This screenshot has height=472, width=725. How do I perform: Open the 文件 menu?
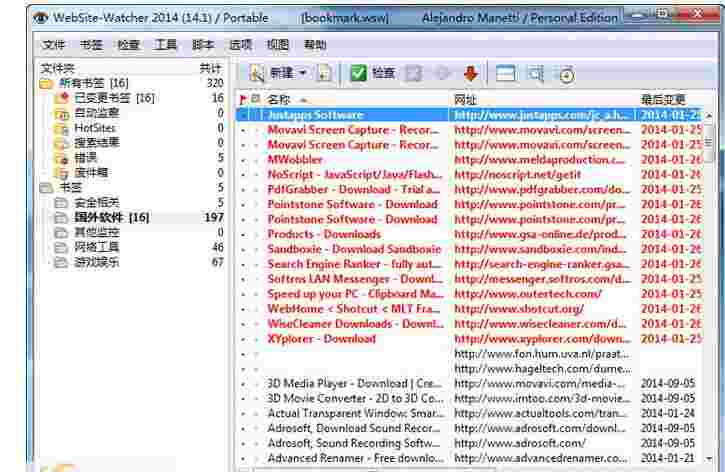click(x=54, y=45)
